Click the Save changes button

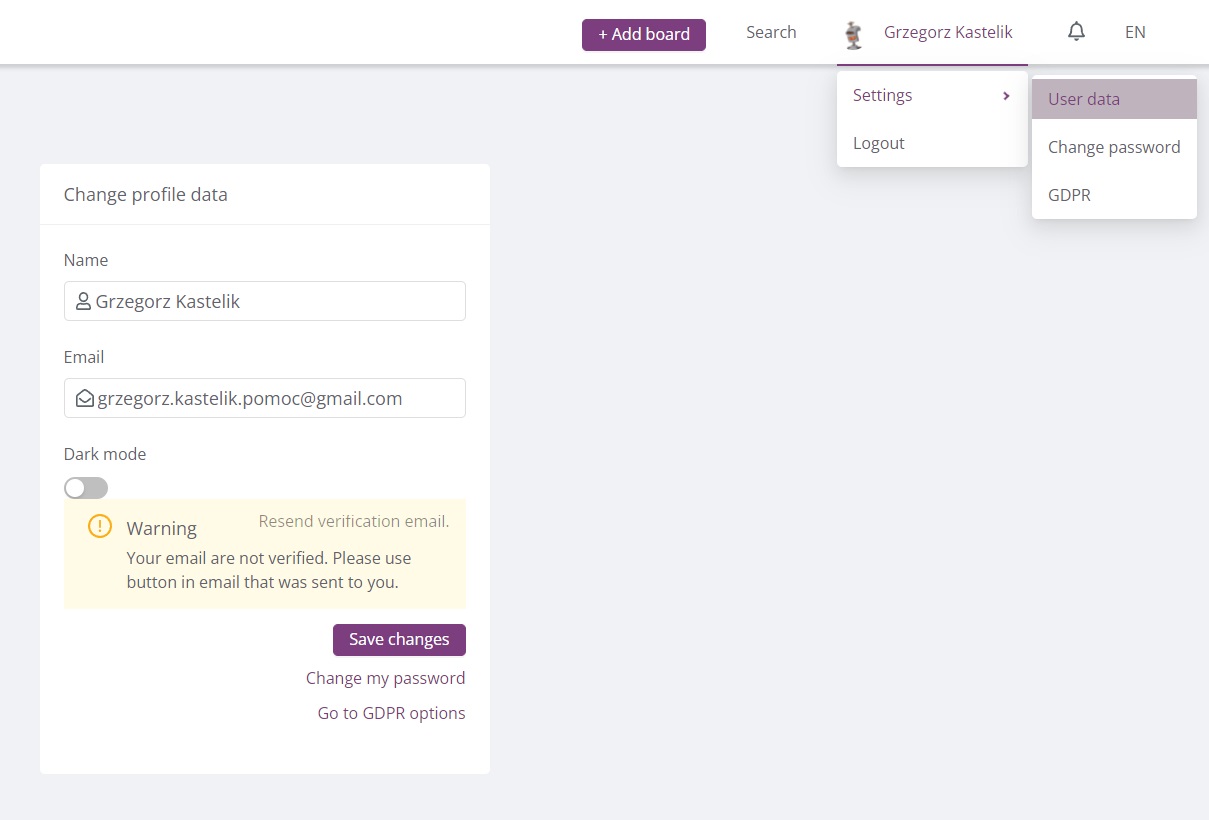coord(399,640)
